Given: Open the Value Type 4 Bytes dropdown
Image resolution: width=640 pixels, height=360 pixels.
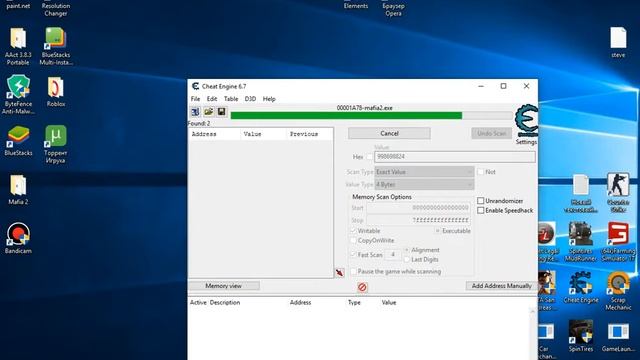Looking at the screenshot, I should click(424, 184).
